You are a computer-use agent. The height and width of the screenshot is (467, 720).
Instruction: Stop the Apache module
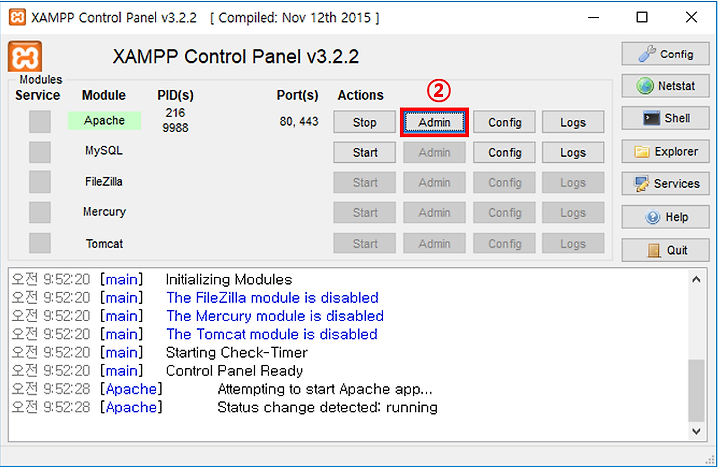[x=365, y=122]
